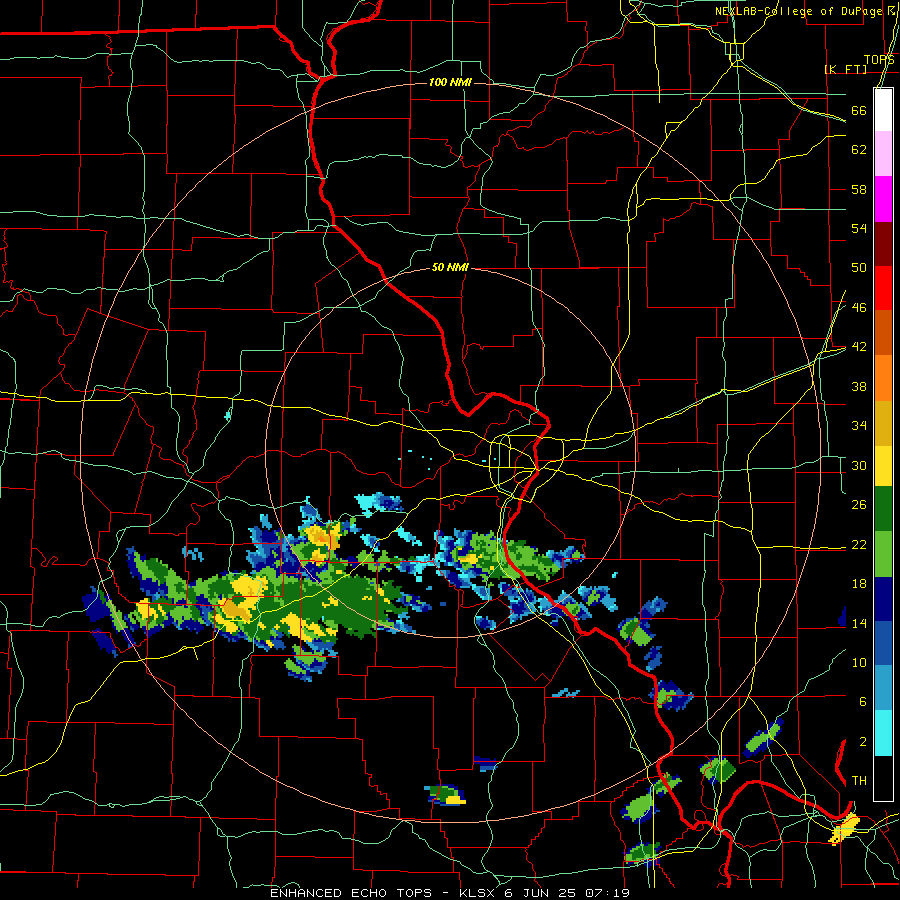Click the '46' legend value
900x900 pixels.
coord(859,308)
